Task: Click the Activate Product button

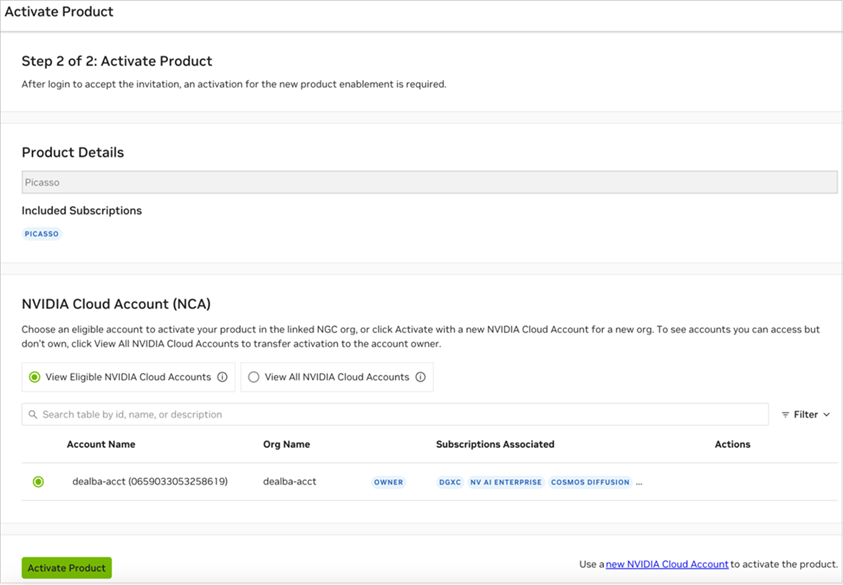Action: click(x=67, y=568)
